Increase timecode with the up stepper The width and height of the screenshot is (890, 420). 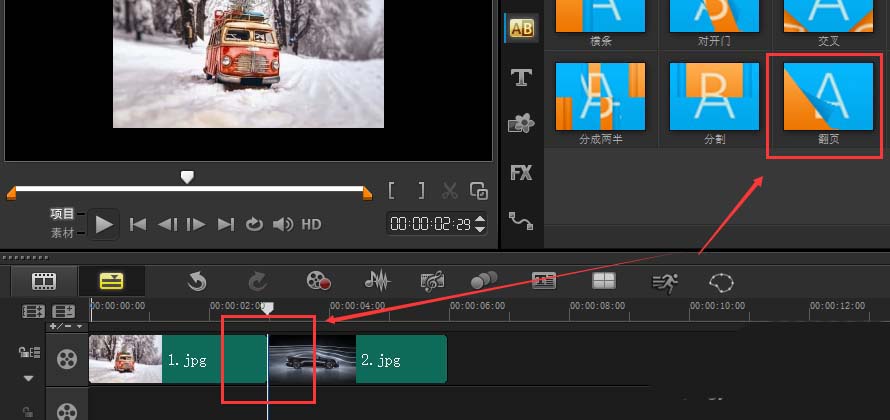(480, 219)
